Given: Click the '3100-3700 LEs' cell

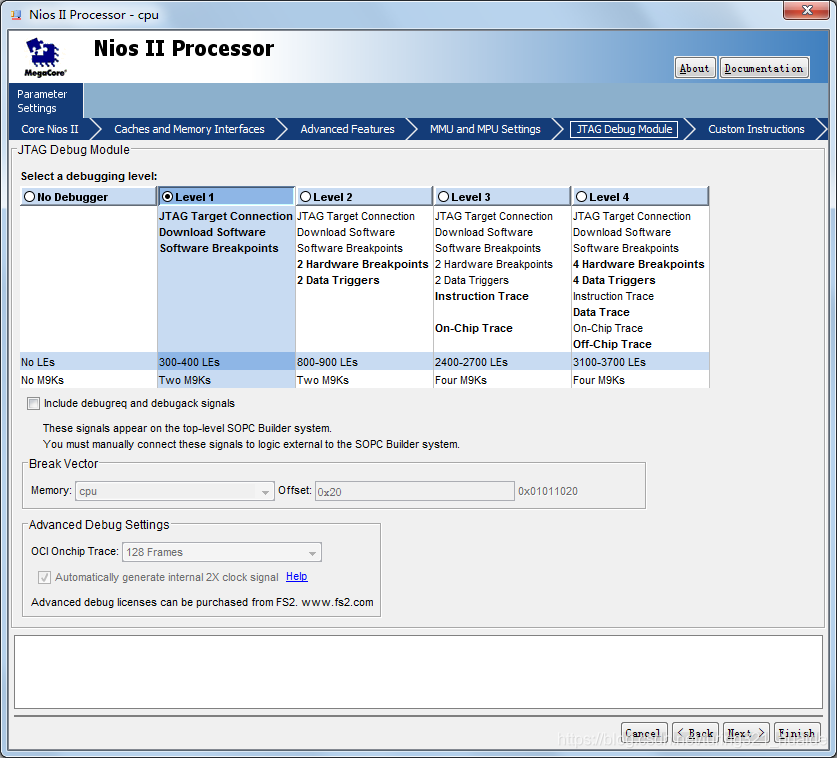Looking at the screenshot, I should pos(640,362).
